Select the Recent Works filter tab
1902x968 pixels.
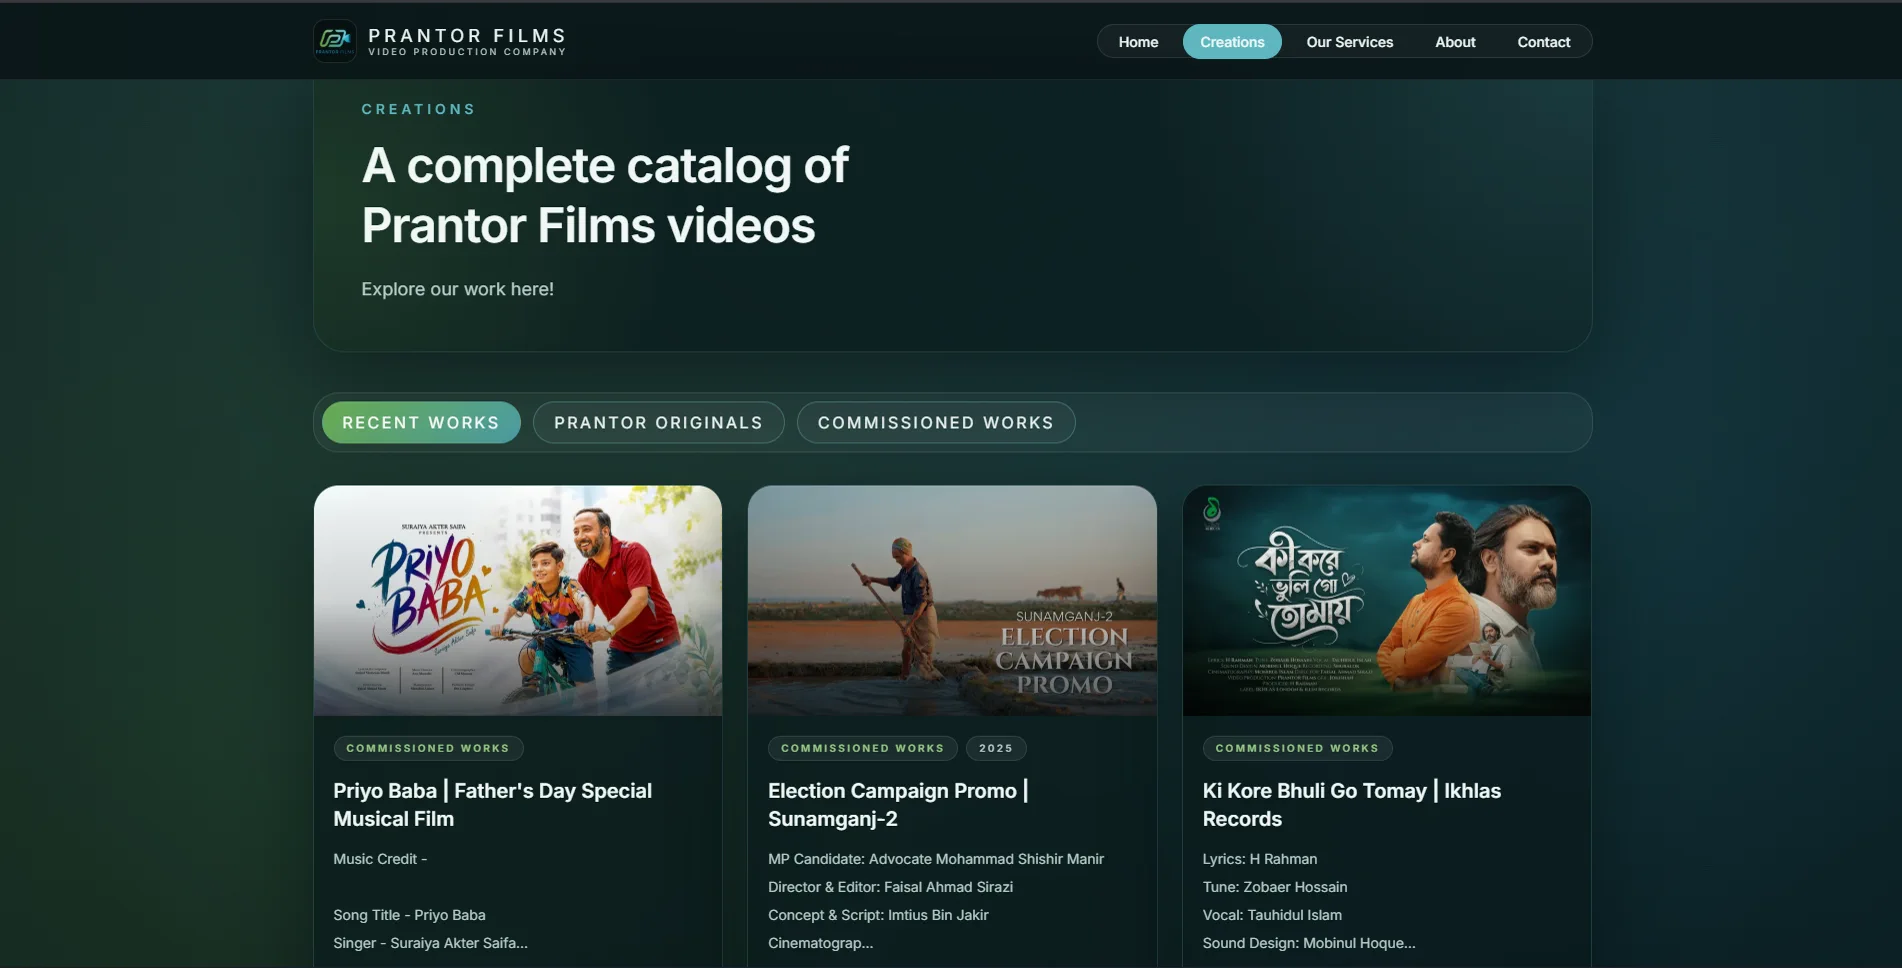click(421, 423)
